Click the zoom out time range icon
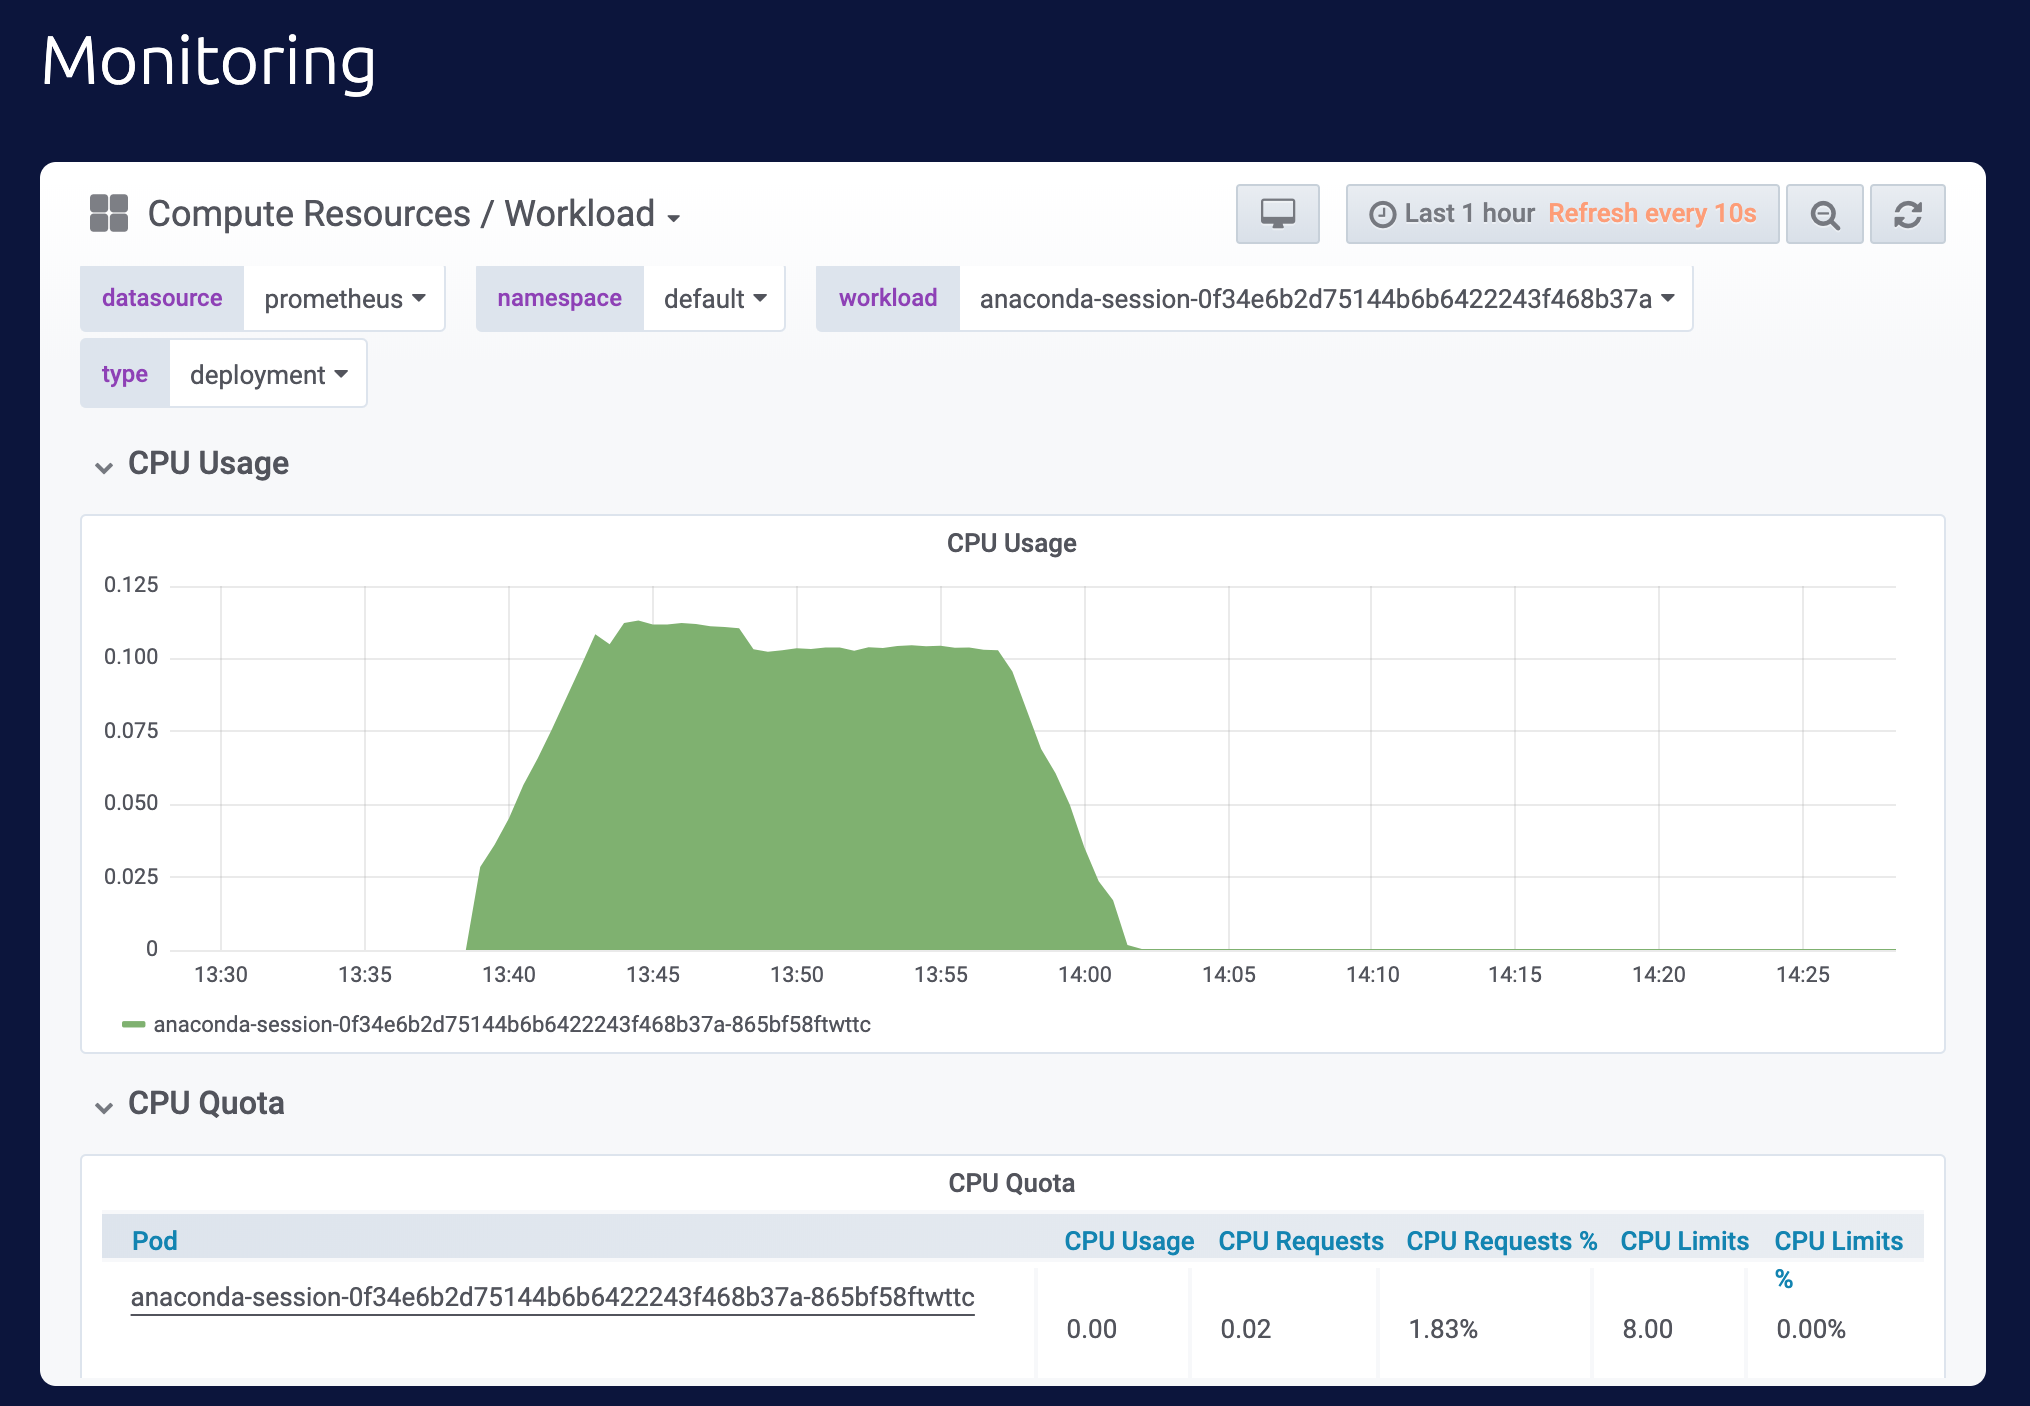The width and height of the screenshot is (2030, 1406). click(1824, 214)
